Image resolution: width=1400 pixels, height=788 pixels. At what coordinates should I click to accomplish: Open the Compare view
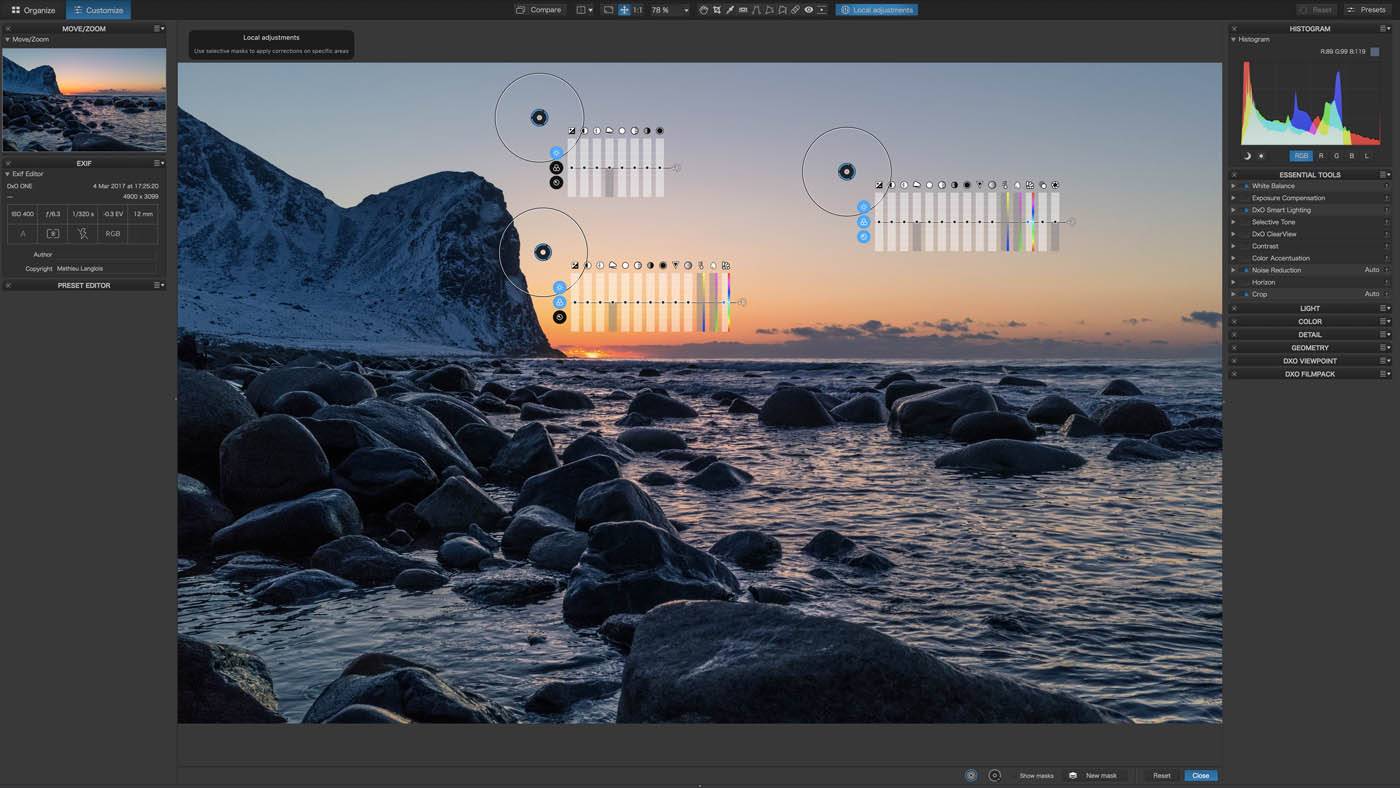[538, 9]
